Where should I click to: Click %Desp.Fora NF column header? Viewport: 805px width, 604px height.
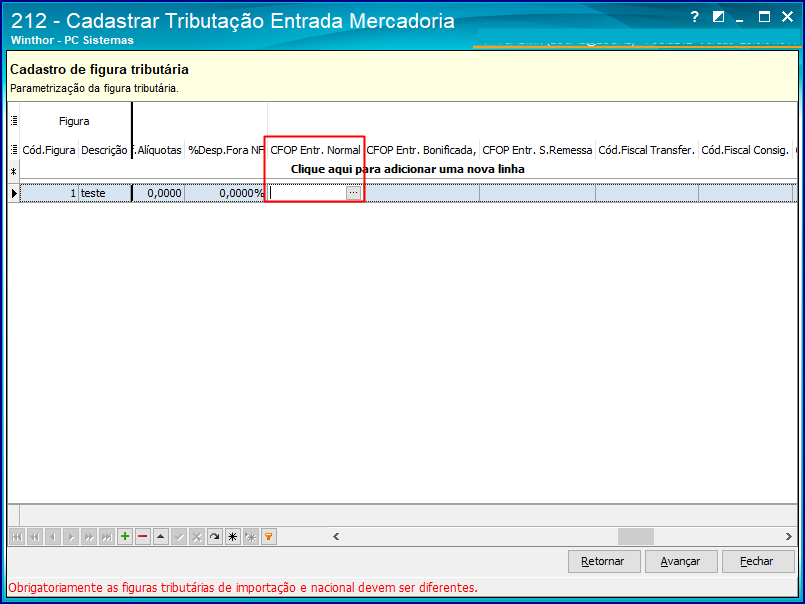click(226, 150)
